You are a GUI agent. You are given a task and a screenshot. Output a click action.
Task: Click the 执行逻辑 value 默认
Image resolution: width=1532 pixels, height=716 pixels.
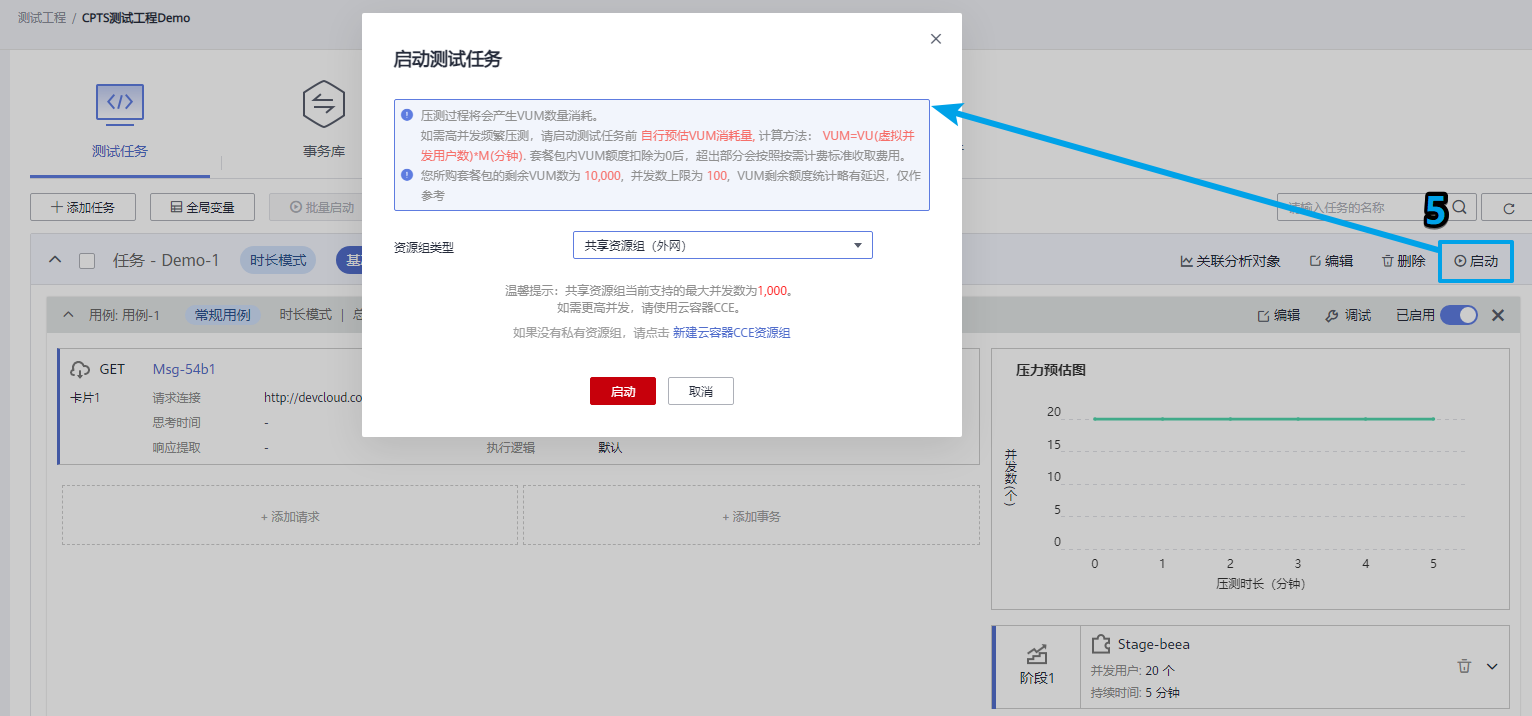[x=610, y=448]
